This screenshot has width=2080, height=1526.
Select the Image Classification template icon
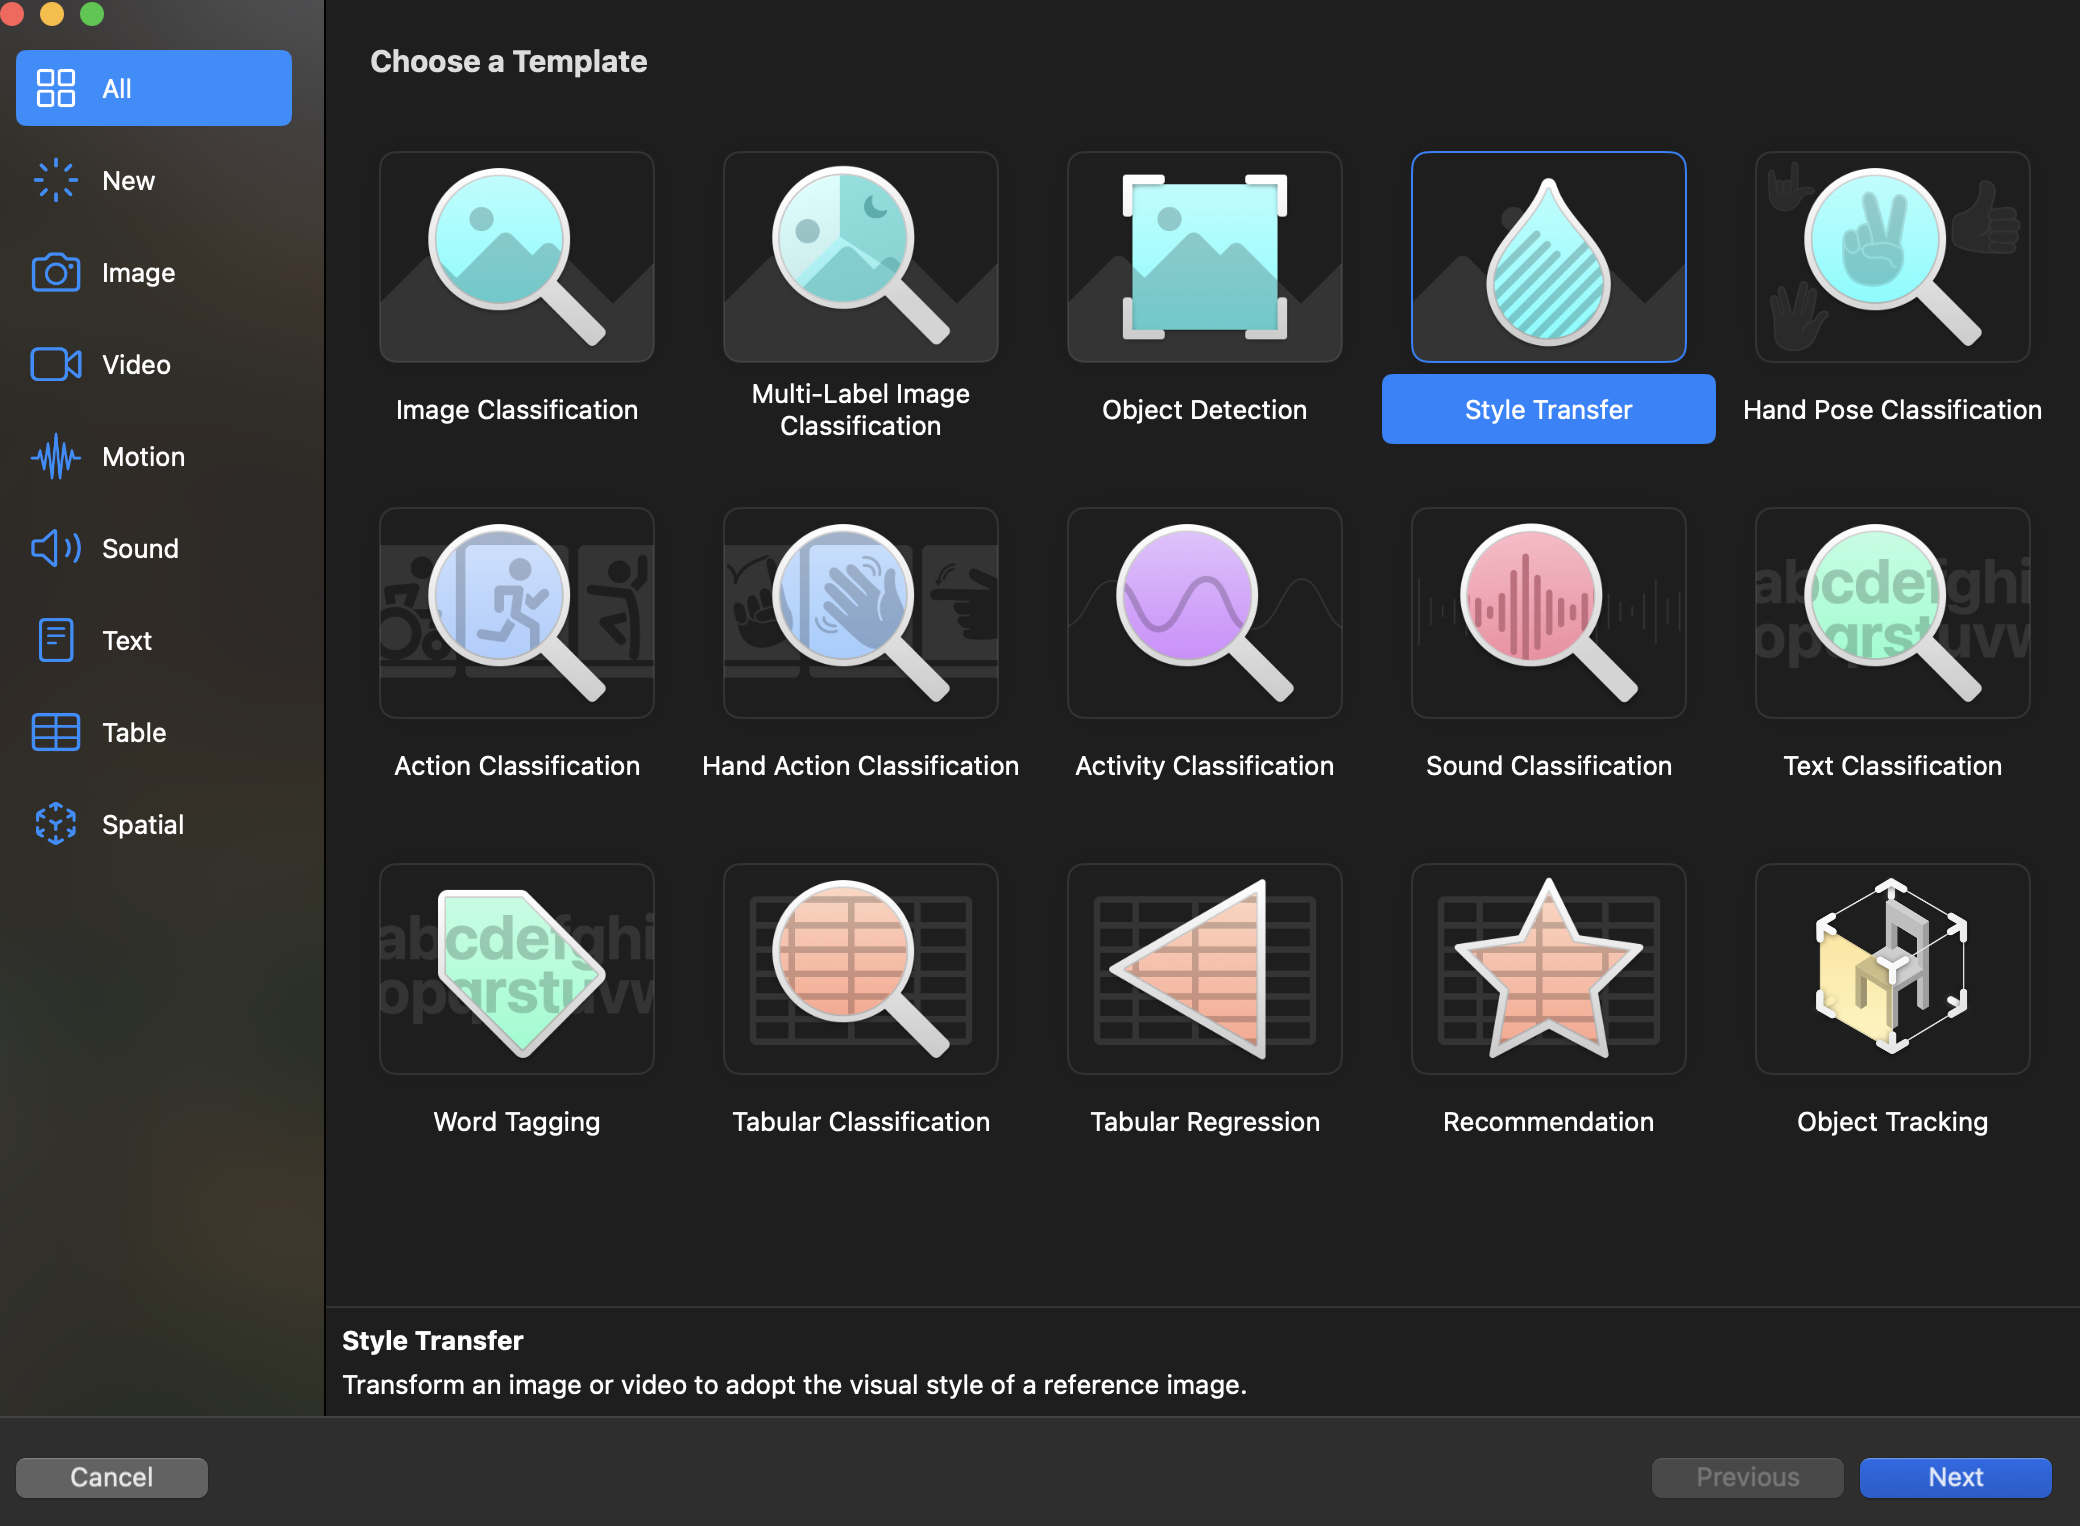(516, 257)
